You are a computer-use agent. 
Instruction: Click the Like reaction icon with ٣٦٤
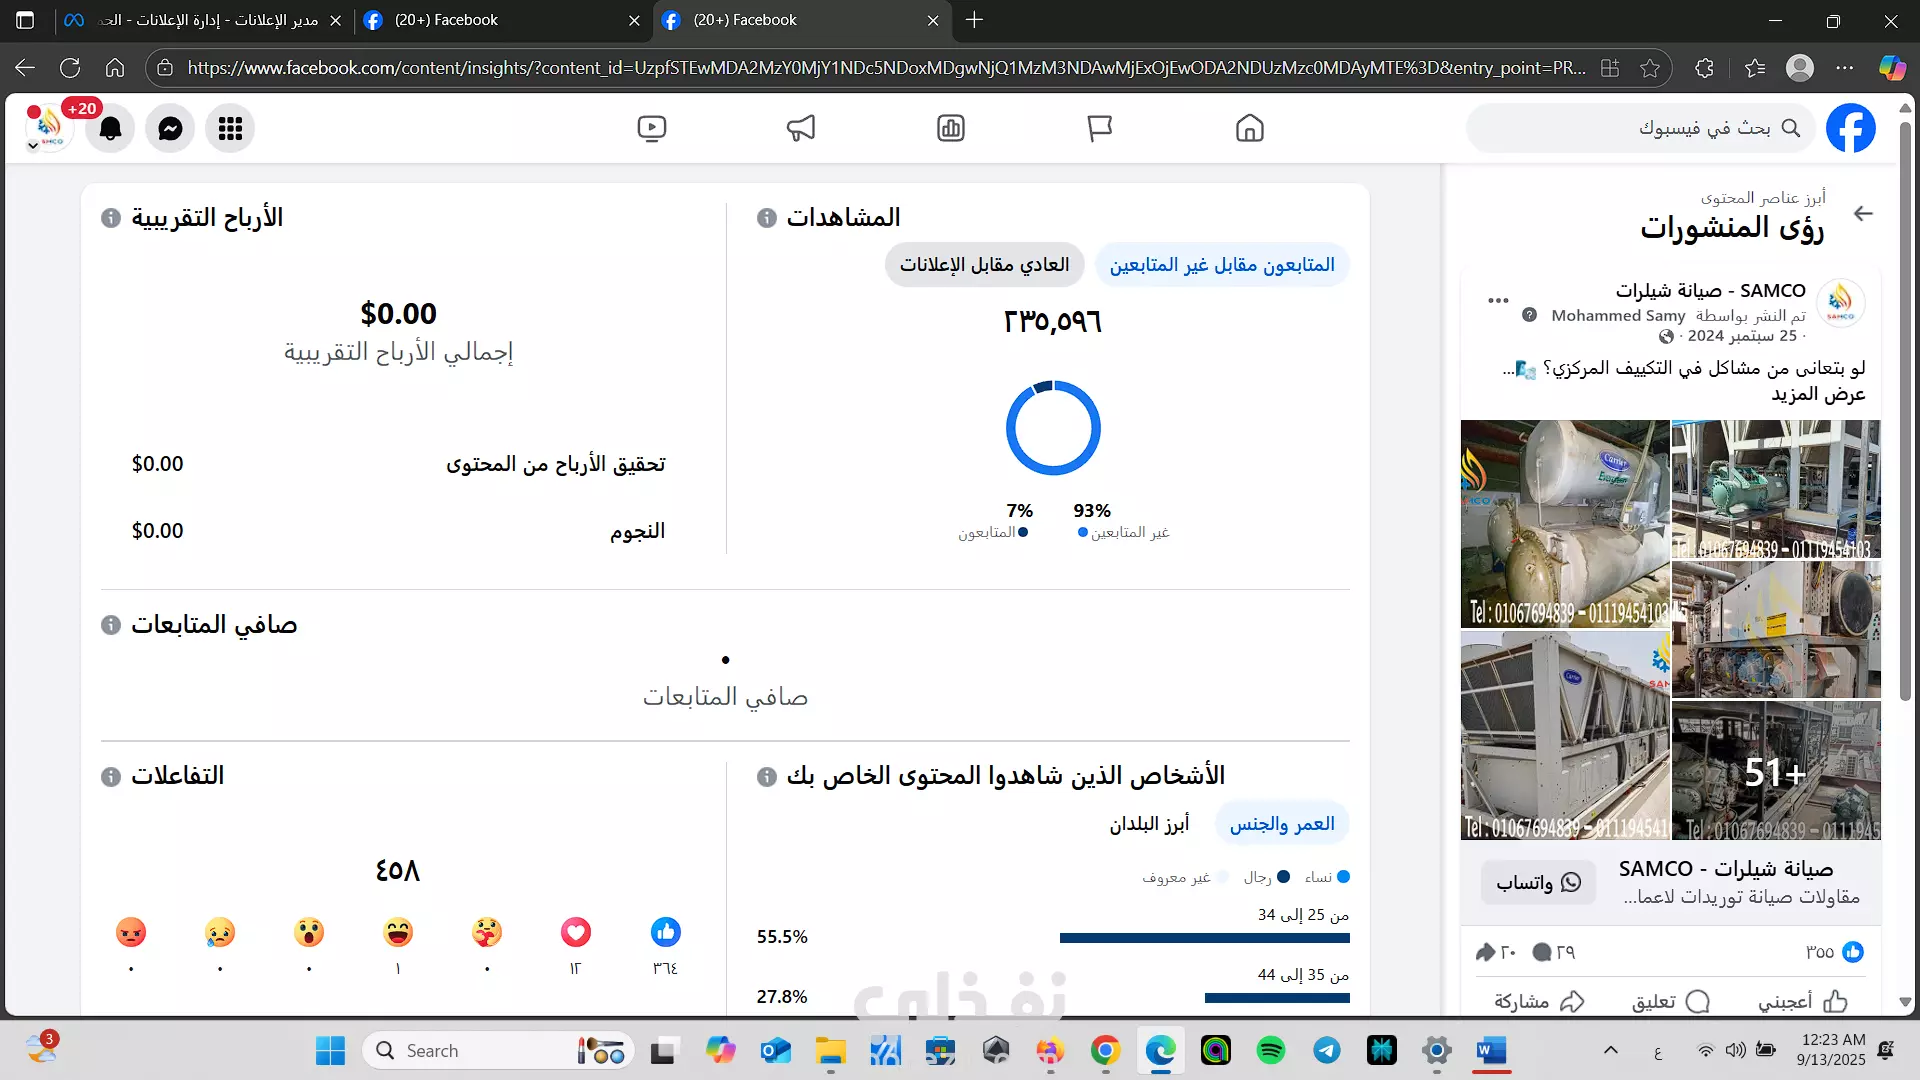[x=666, y=932]
